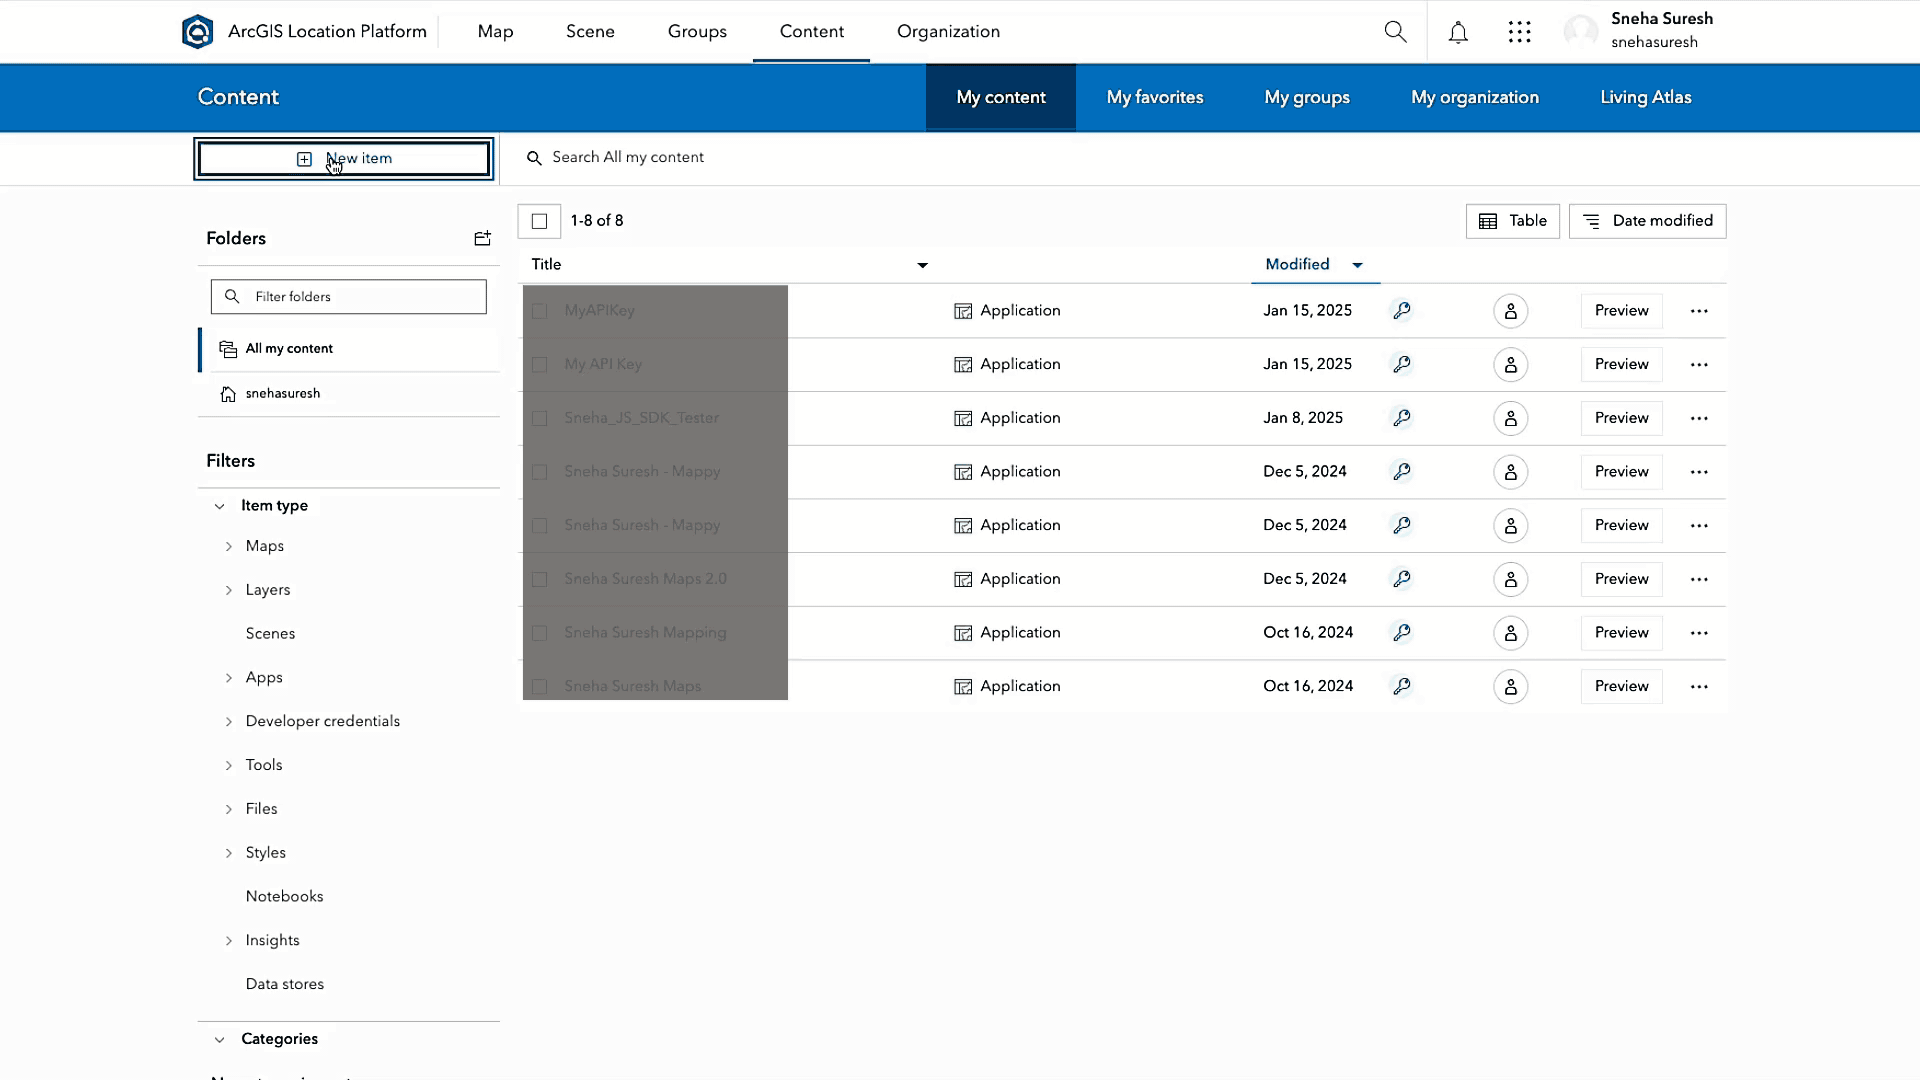Open the Organization menu item
Screen dimensions: 1920x1080
tap(948, 31)
